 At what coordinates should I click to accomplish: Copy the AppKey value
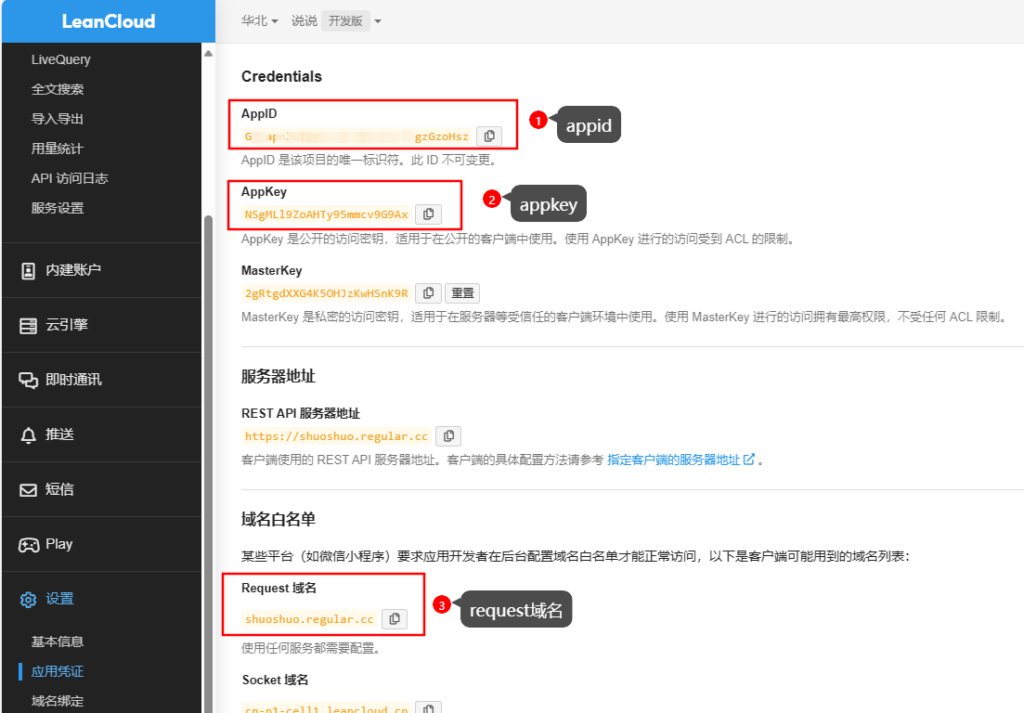[428, 214]
